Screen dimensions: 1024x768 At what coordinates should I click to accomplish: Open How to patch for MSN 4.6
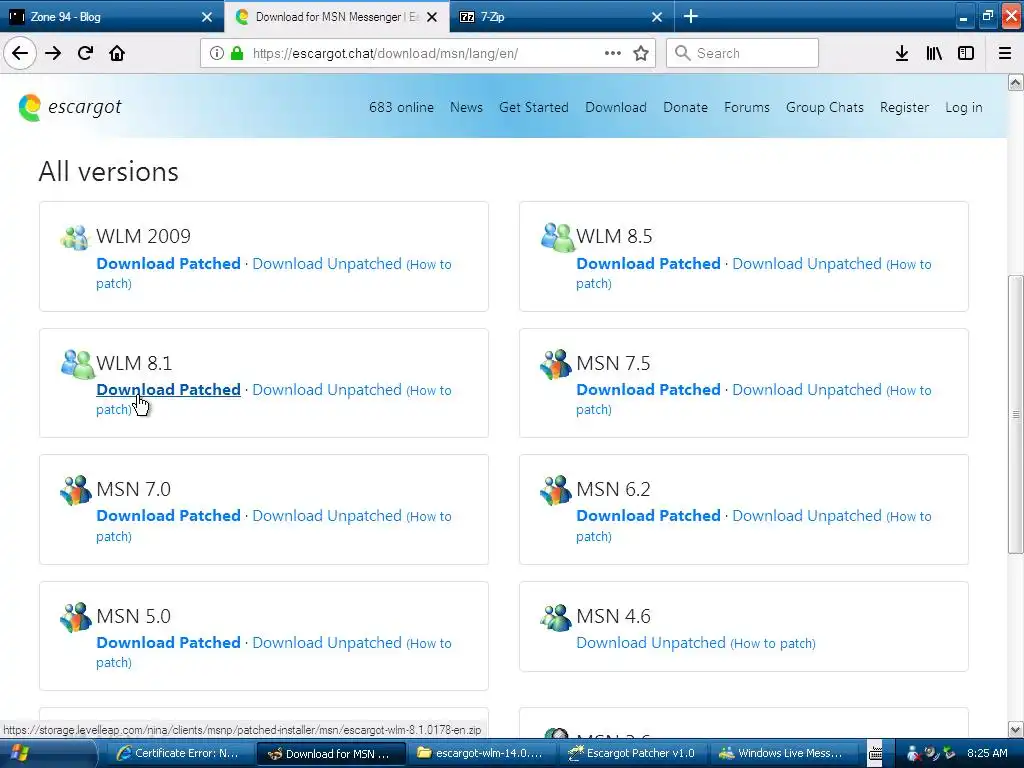773,643
